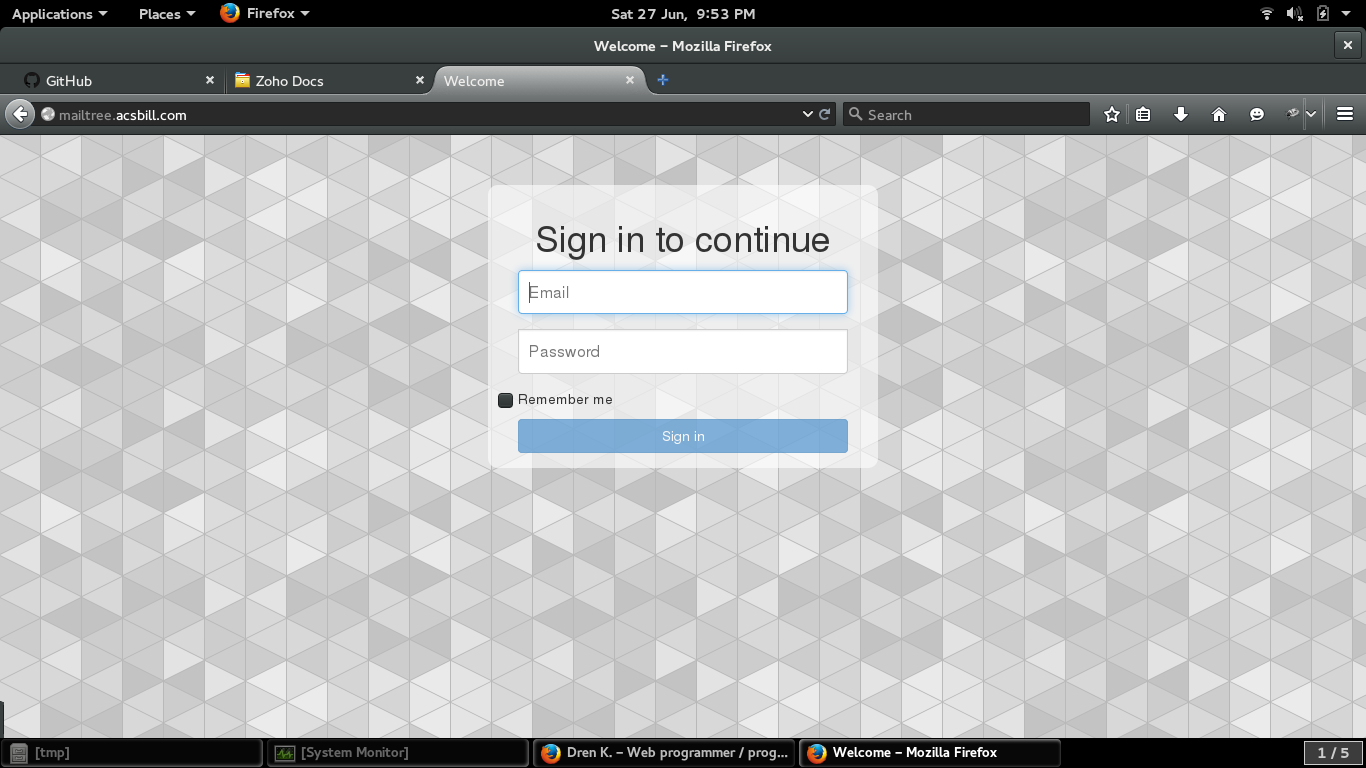
Task: Open the Applications menu
Action: tap(59, 14)
